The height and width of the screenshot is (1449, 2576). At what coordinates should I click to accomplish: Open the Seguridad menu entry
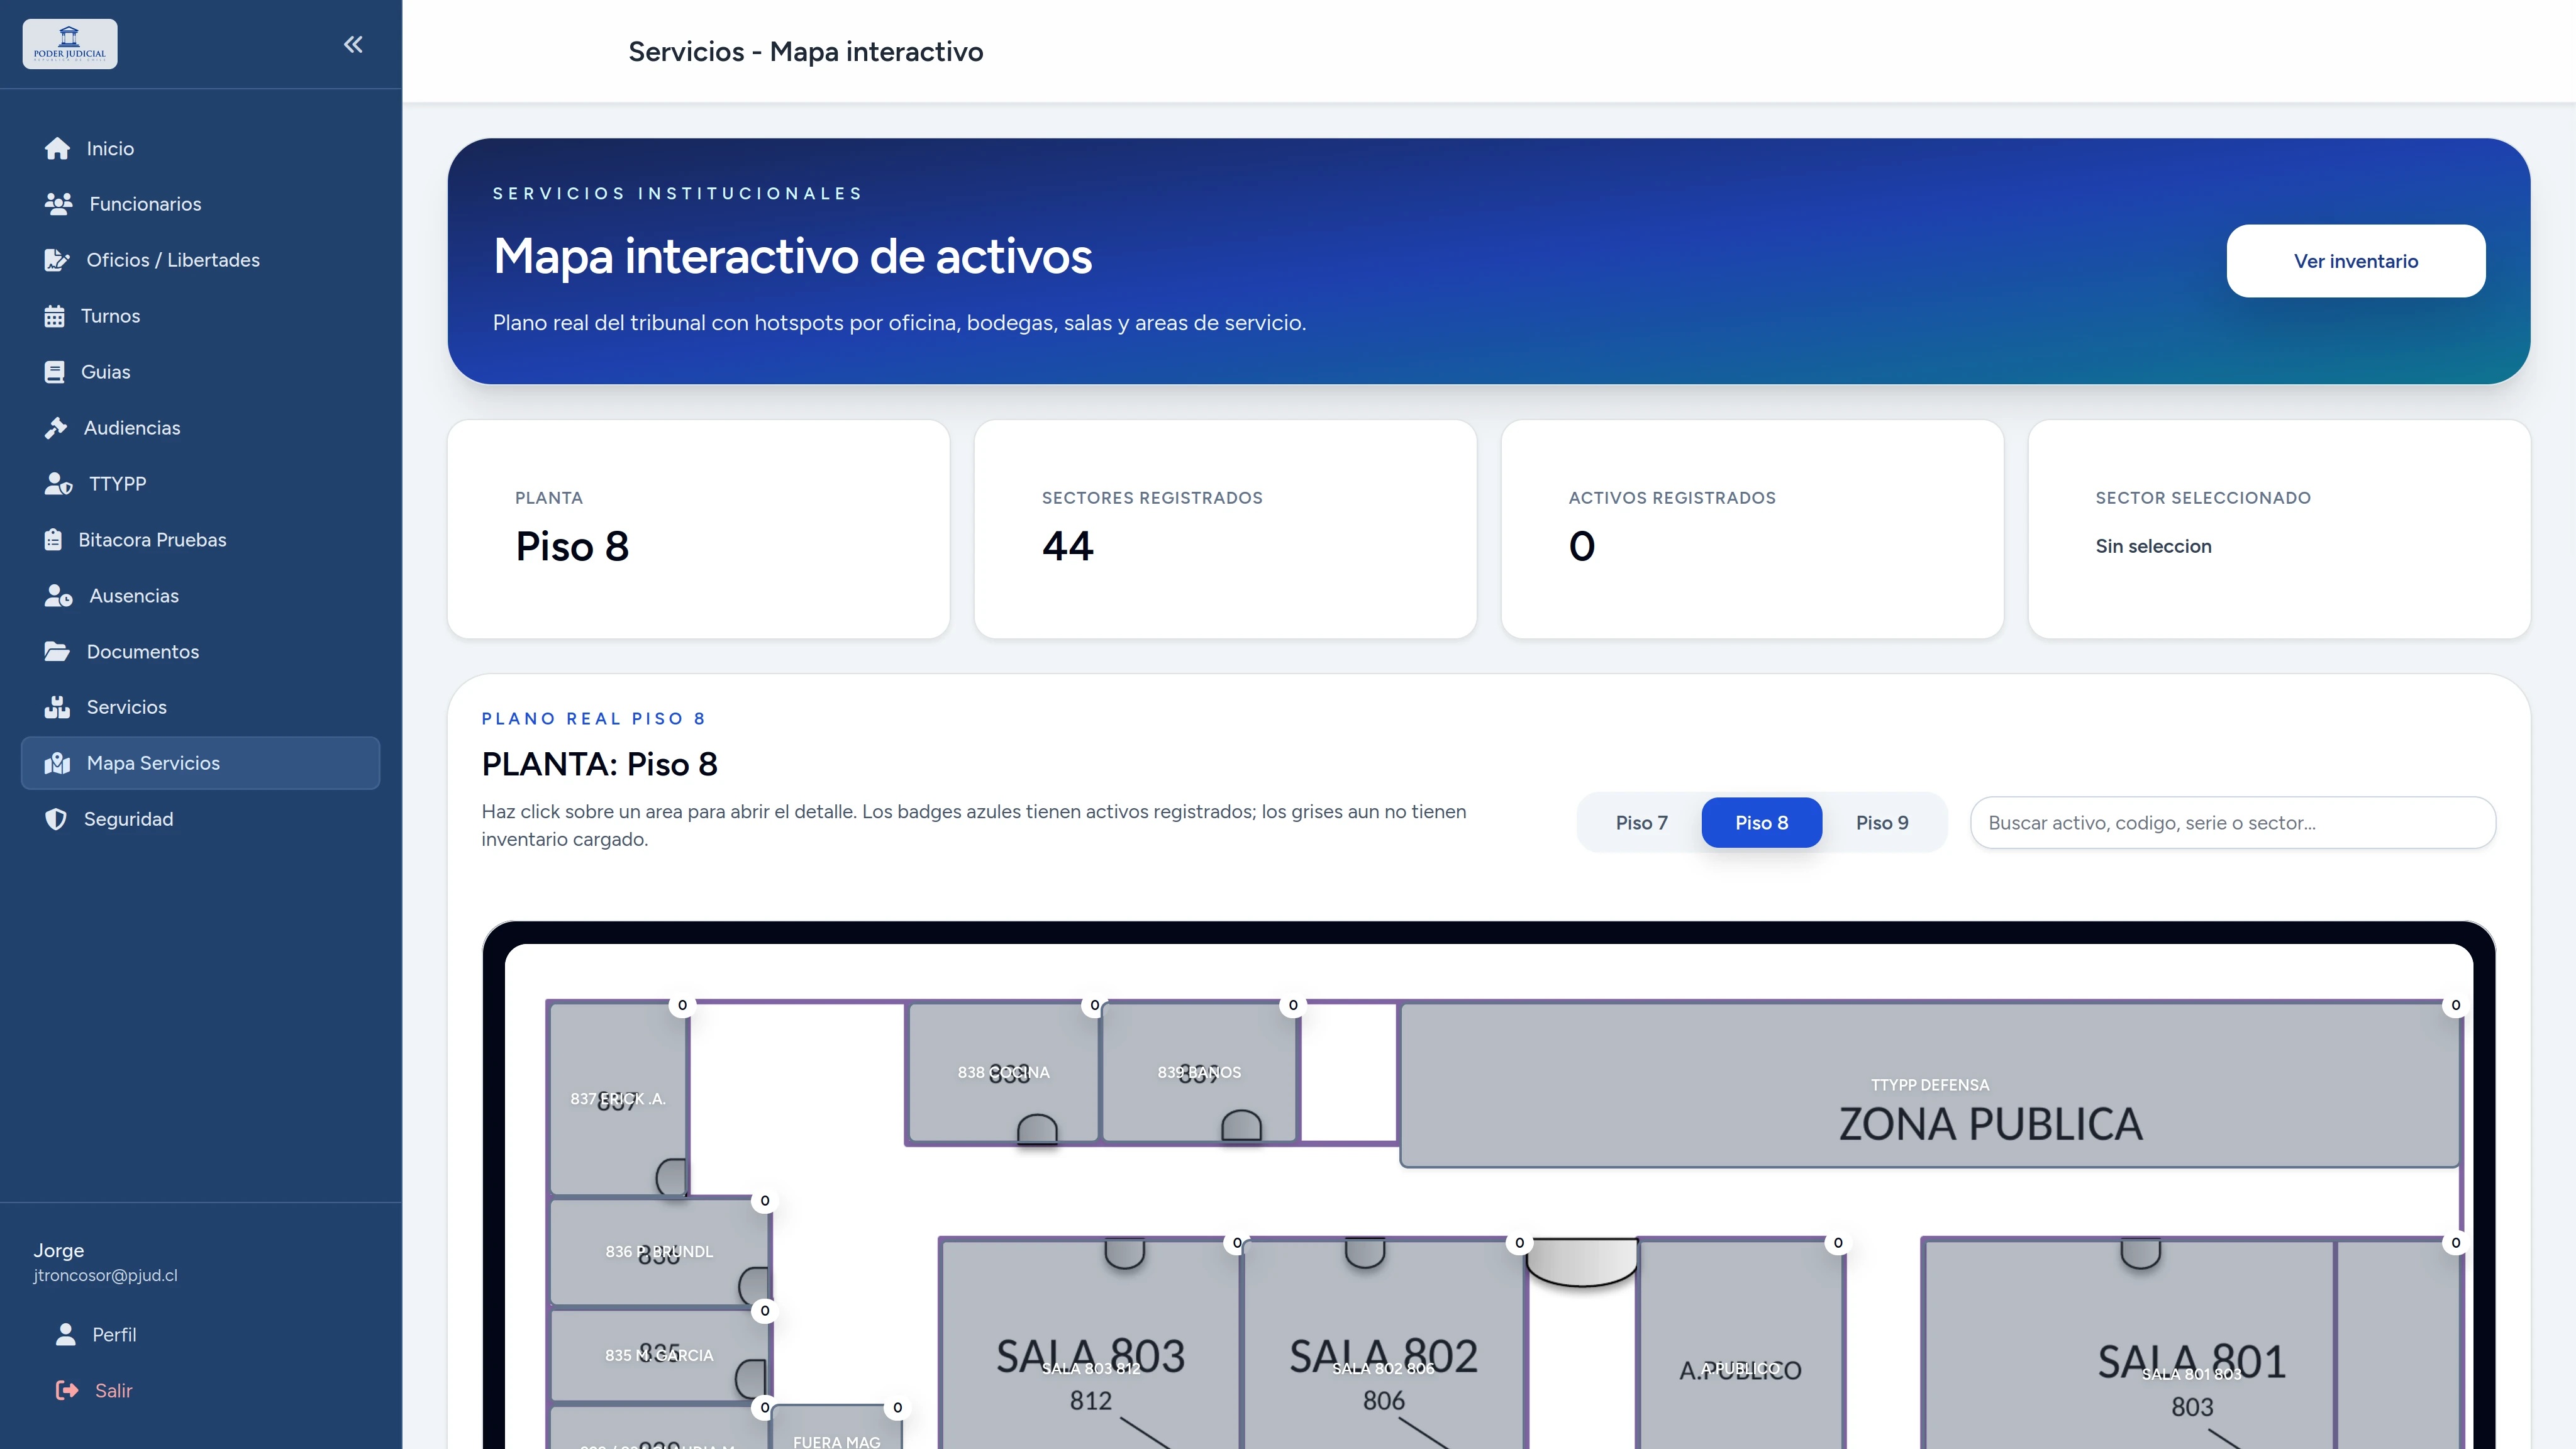(200, 819)
